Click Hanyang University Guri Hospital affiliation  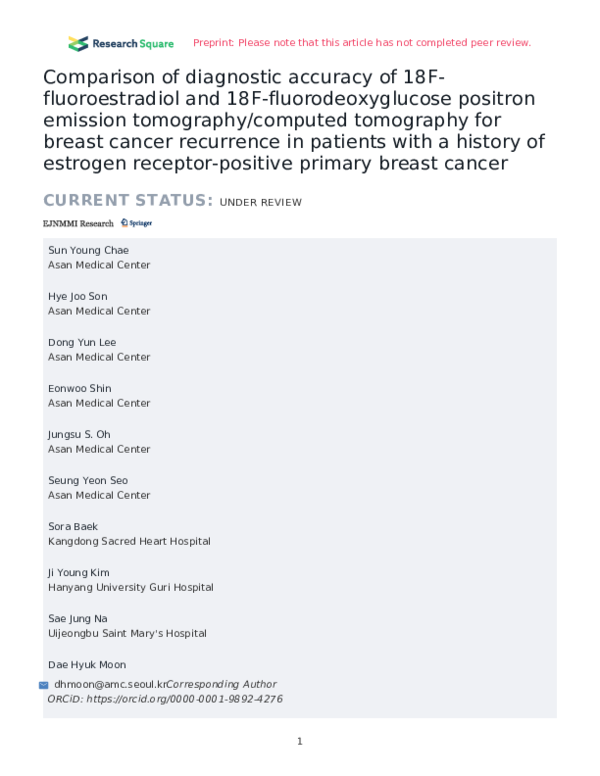coord(130,587)
